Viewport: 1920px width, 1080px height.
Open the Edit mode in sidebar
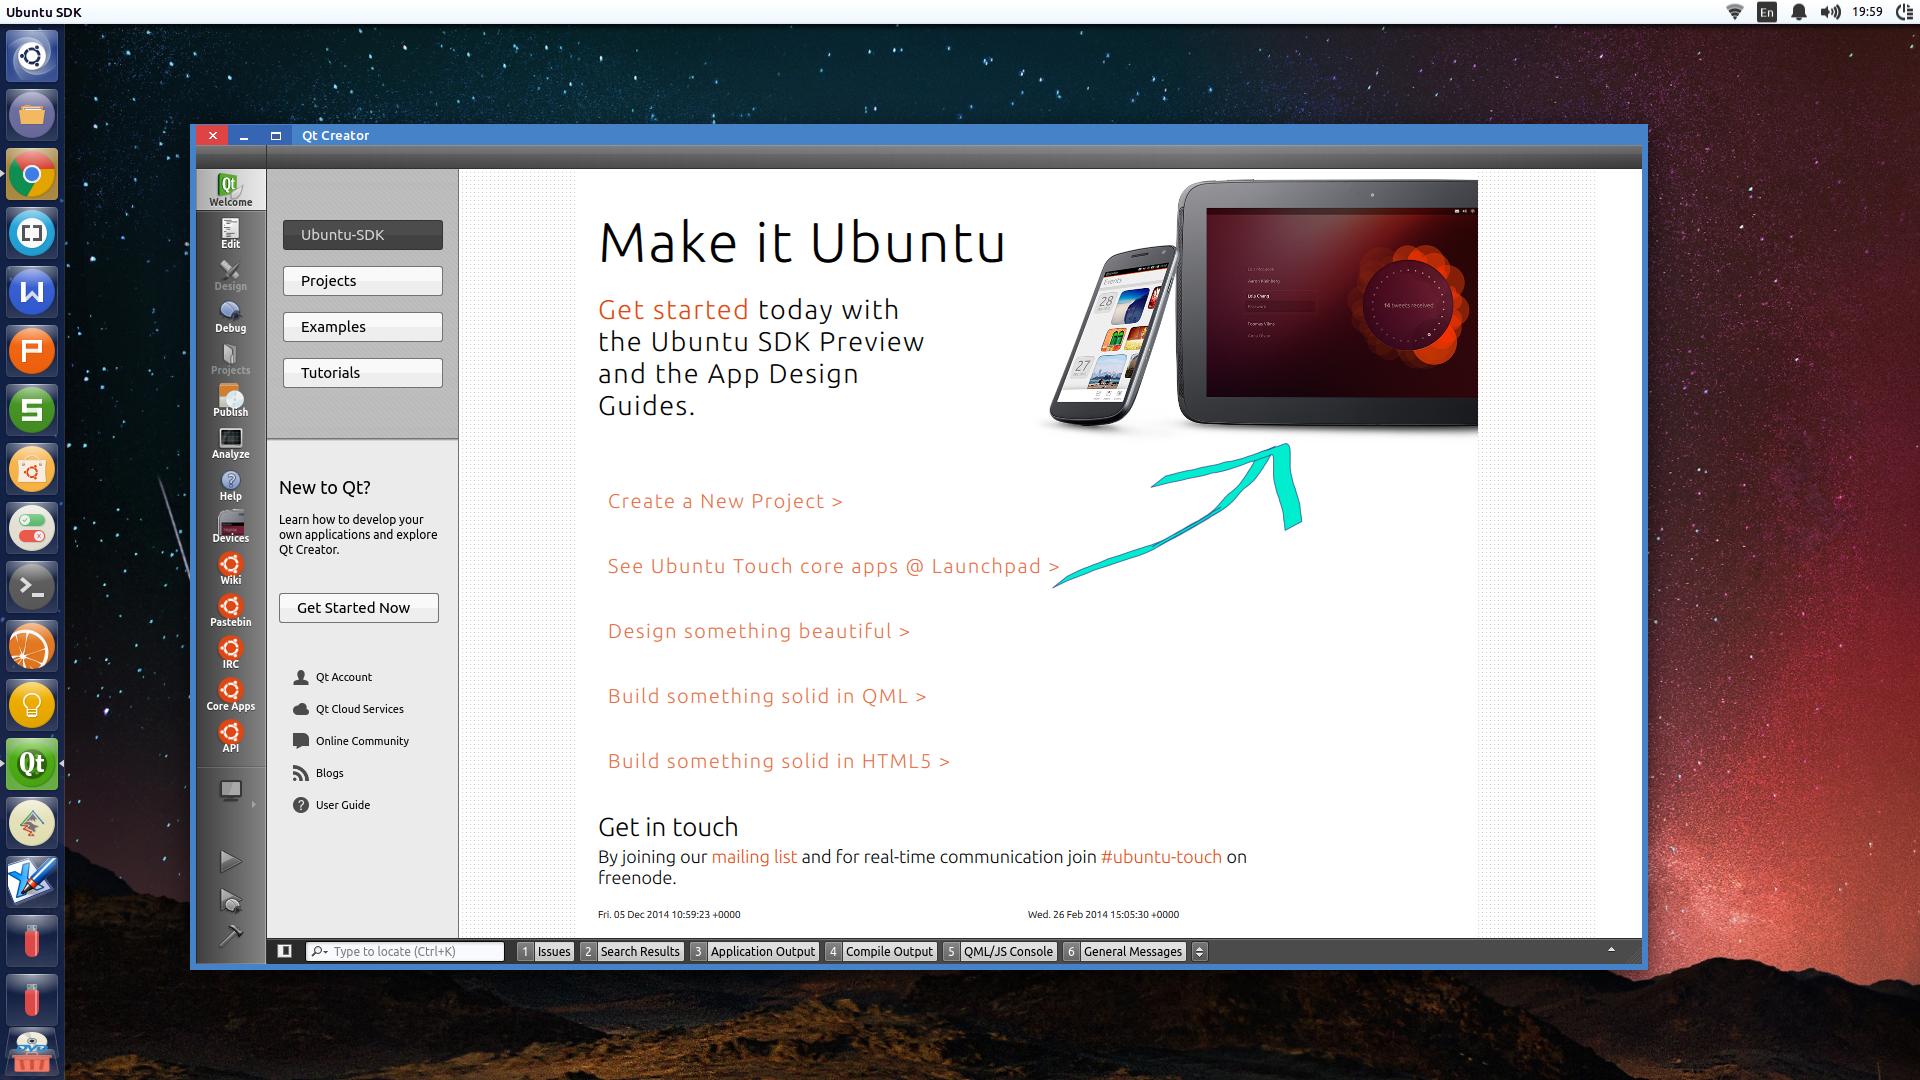coord(230,233)
